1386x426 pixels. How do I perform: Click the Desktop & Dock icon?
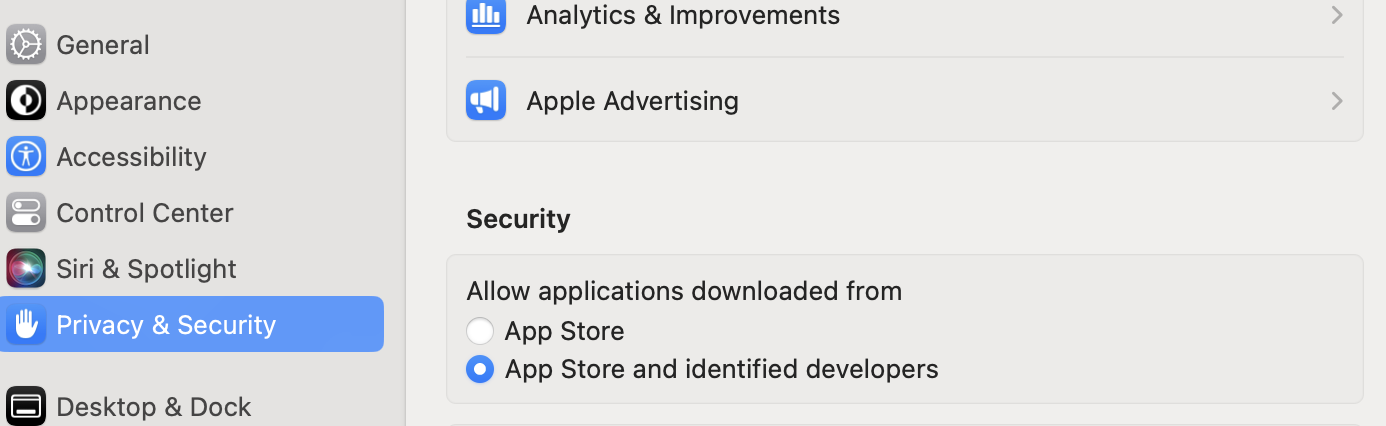pyautogui.click(x=26, y=406)
